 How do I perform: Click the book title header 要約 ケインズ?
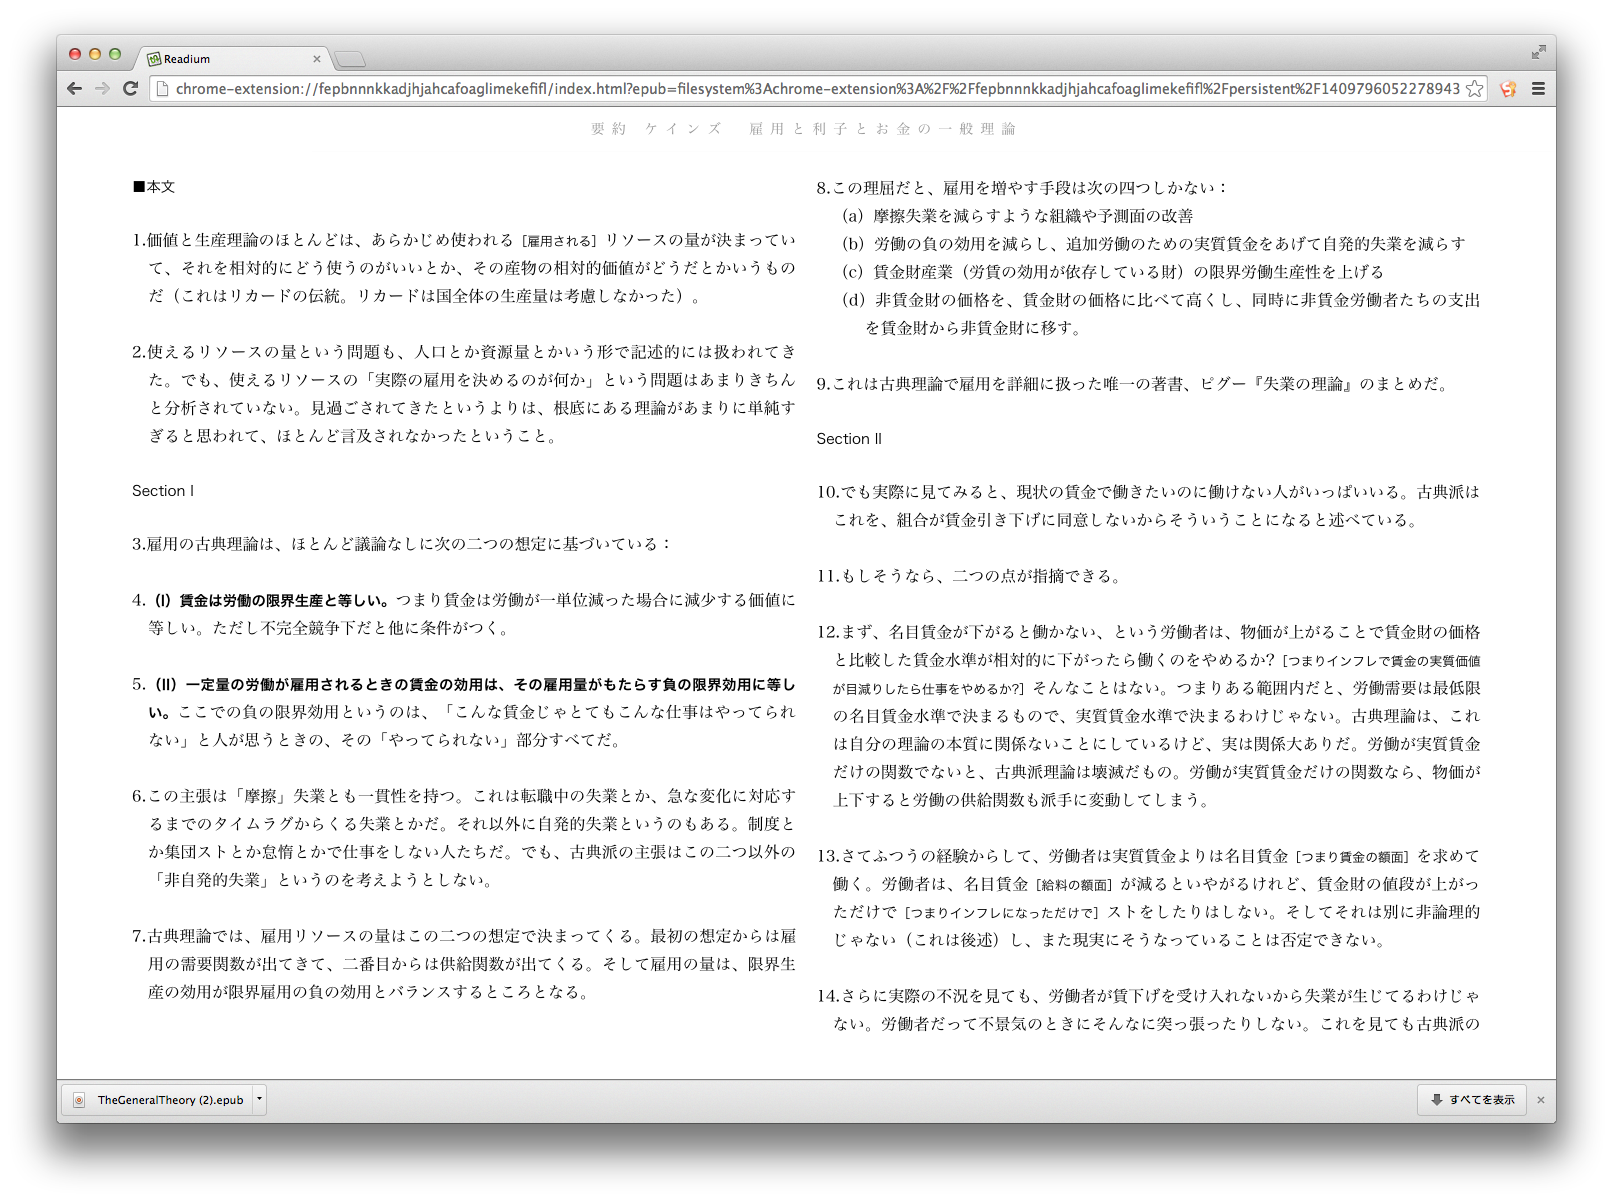pos(804,129)
